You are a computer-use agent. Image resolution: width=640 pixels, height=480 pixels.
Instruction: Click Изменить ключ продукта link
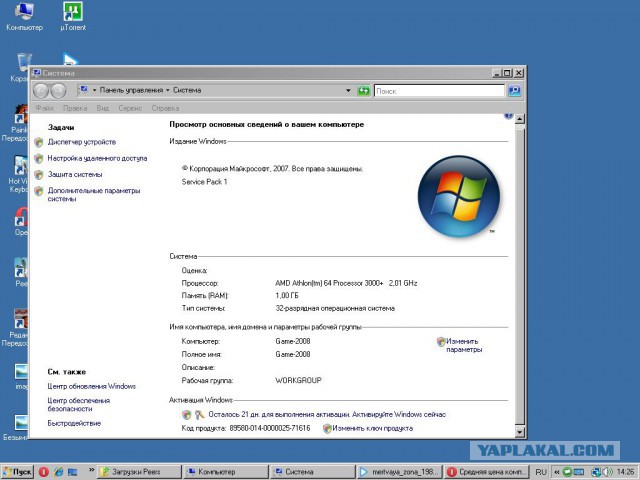372,429
